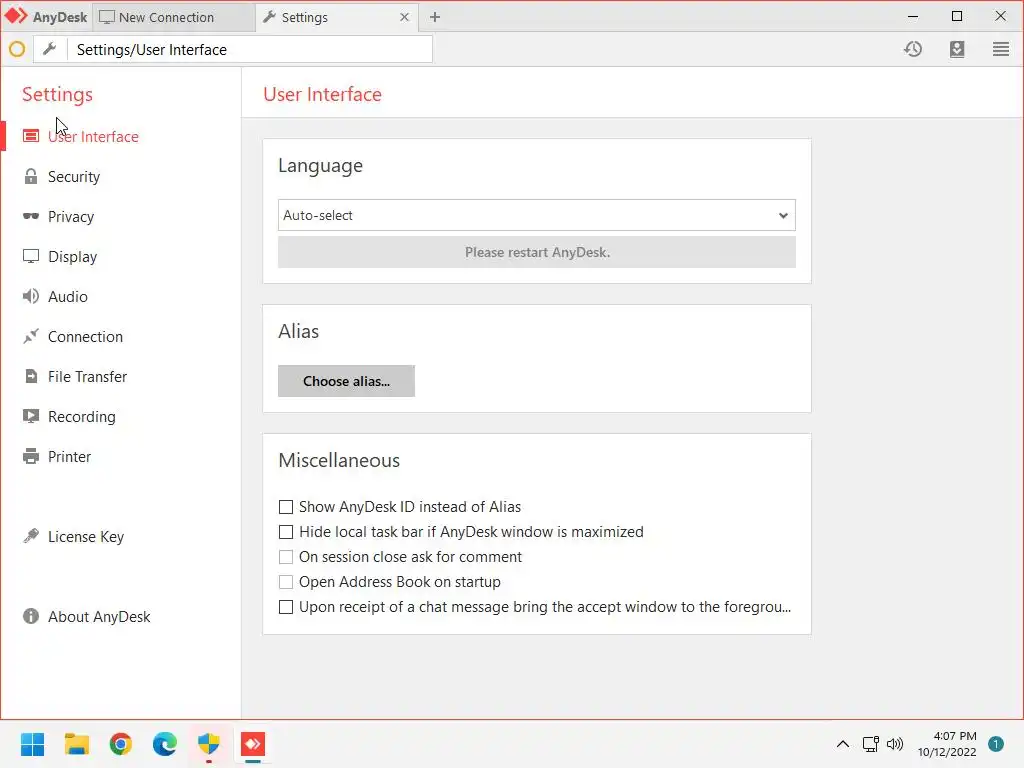Open the notification center badge
The height and width of the screenshot is (768, 1024).
995,744
